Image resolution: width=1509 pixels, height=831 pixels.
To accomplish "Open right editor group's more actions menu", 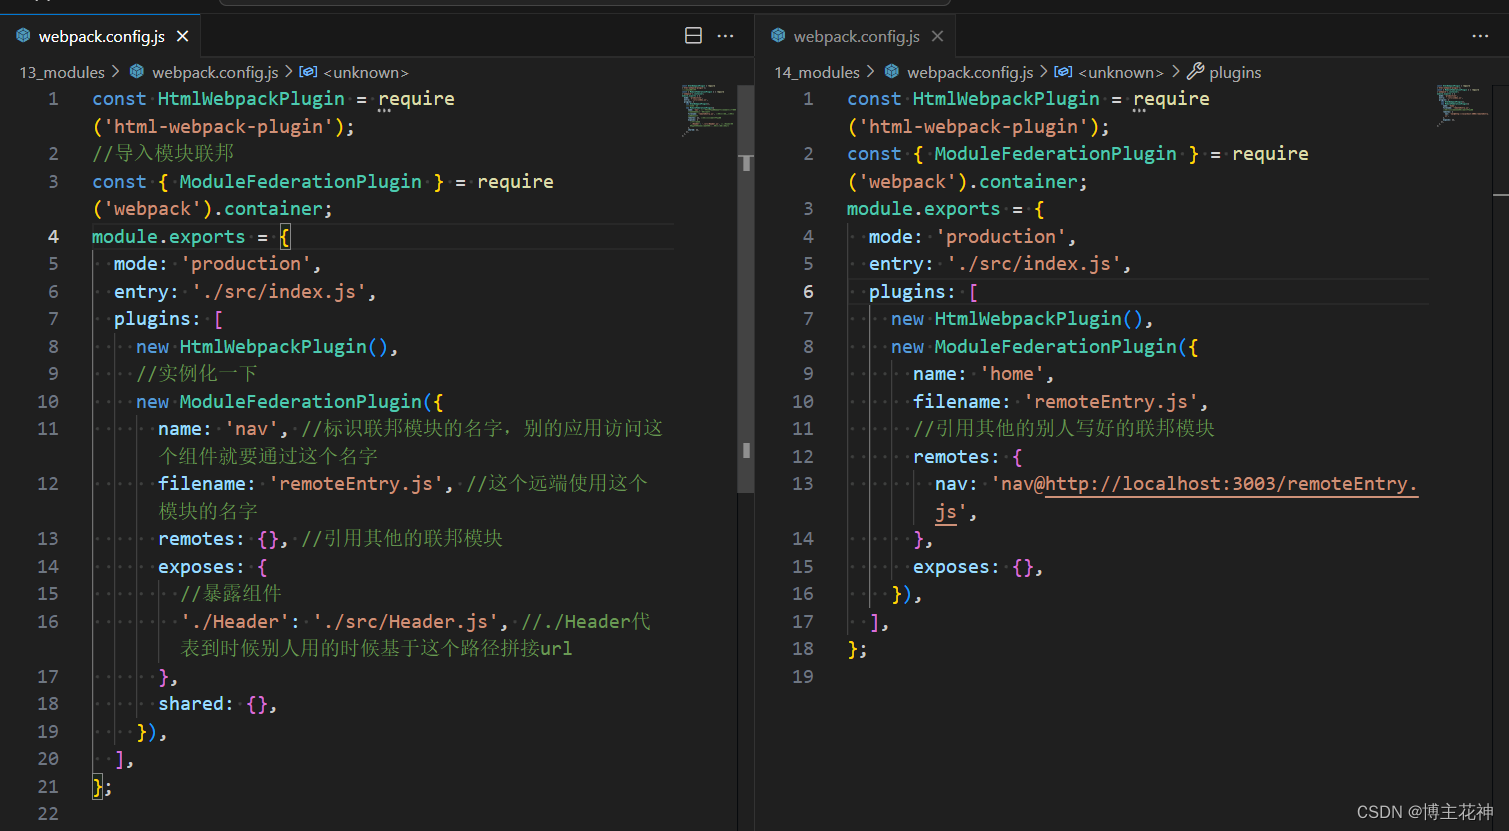I will click(1481, 36).
